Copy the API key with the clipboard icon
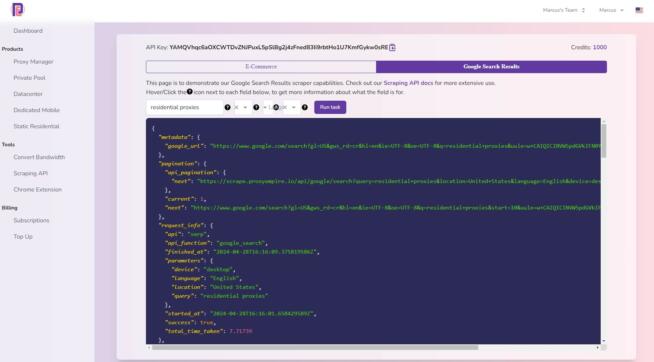Image resolution: width=654 pixels, height=362 pixels. pyautogui.click(x=392, y=48)
